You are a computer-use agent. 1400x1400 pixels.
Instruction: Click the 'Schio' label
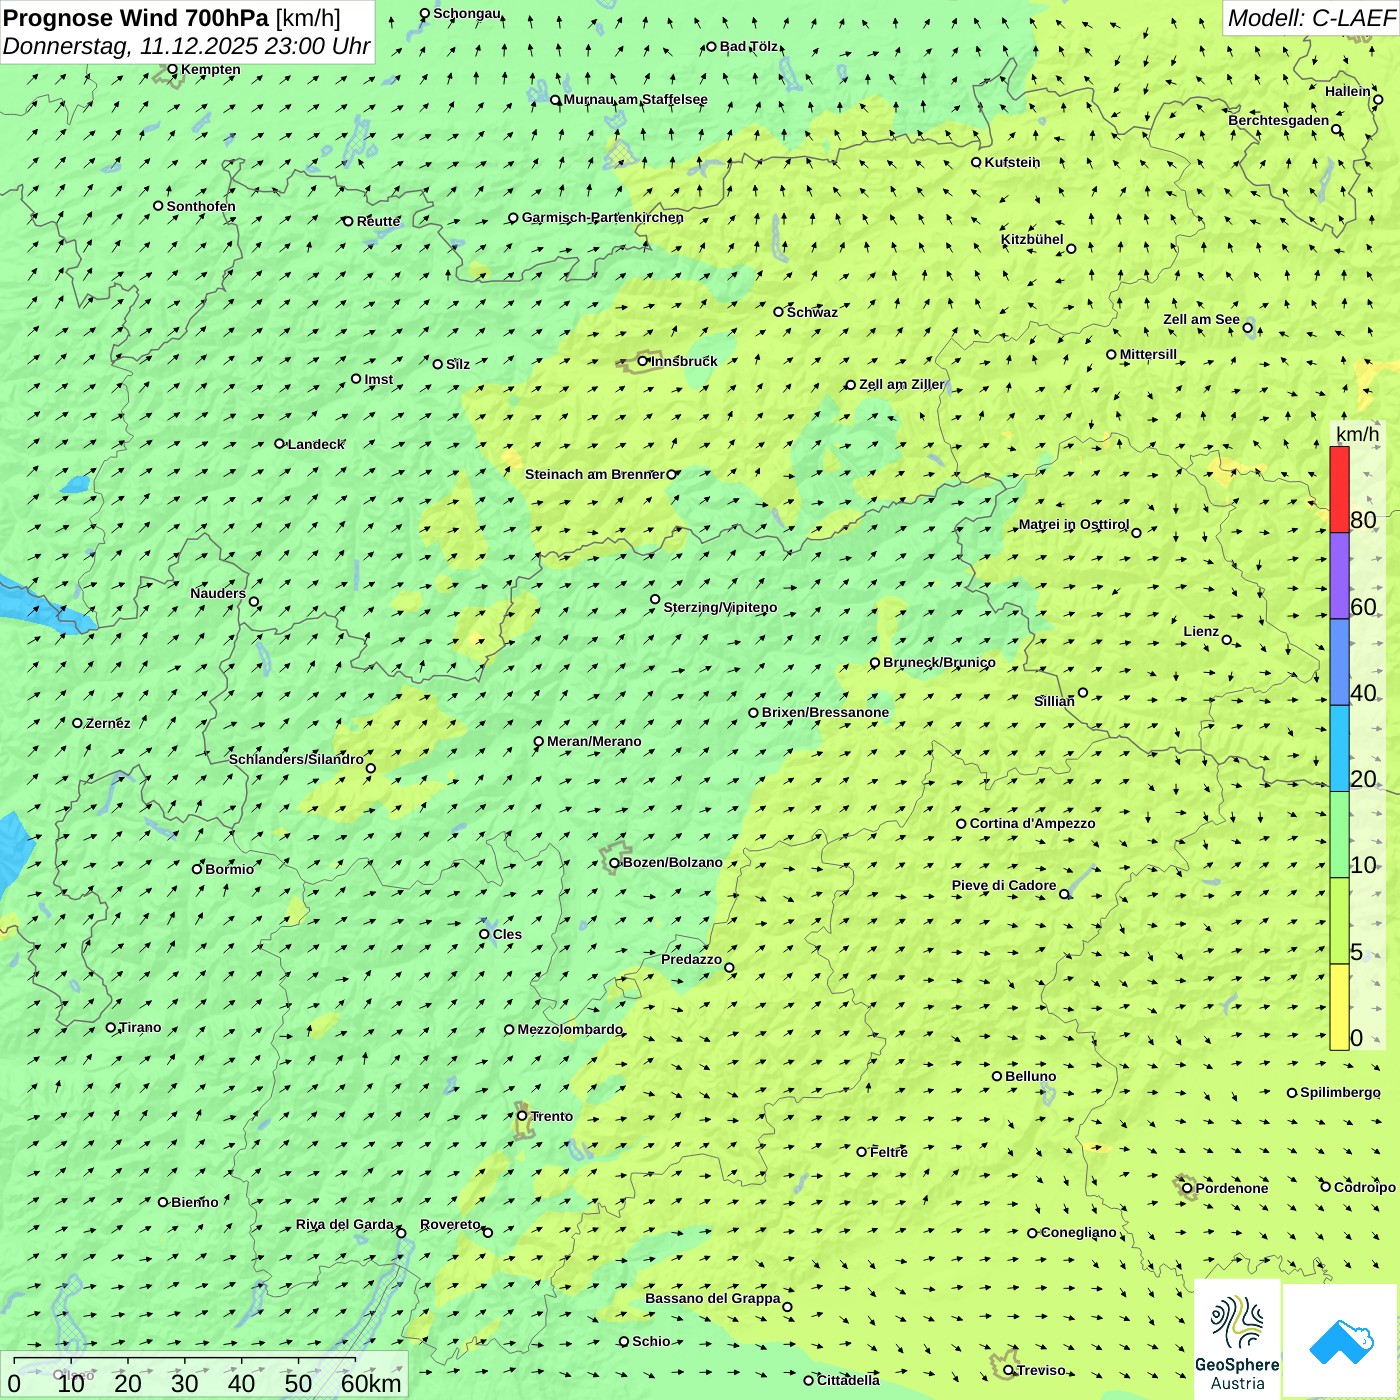[651, 1341]
